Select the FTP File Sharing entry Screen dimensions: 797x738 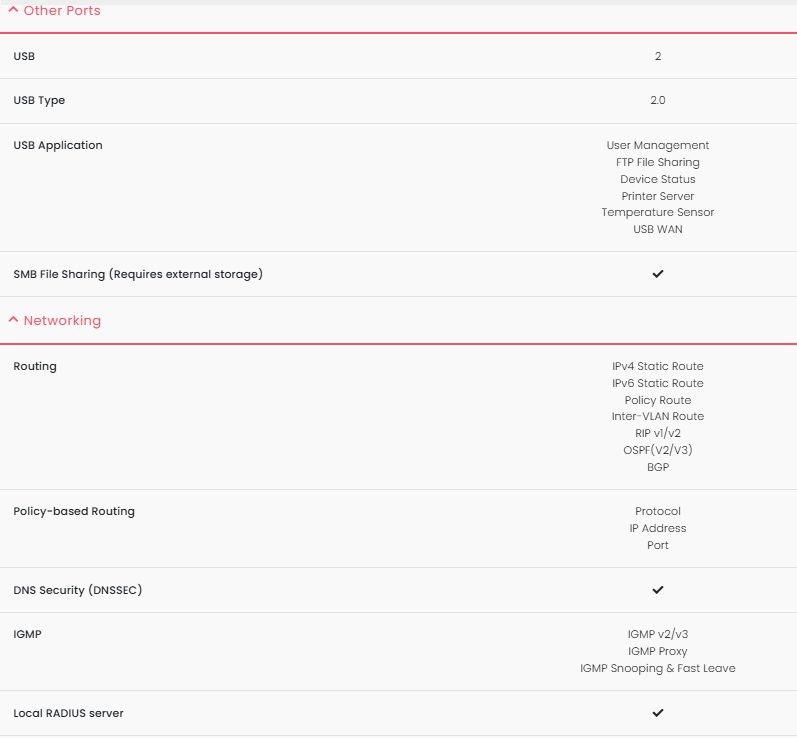[x=658, y=162]
